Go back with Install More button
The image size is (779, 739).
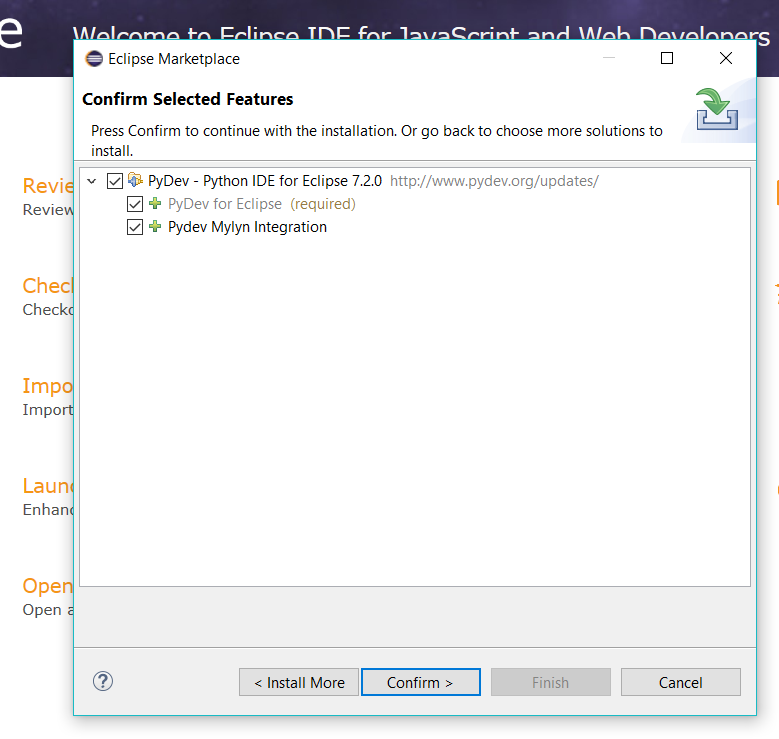click(x=299, y=682)
